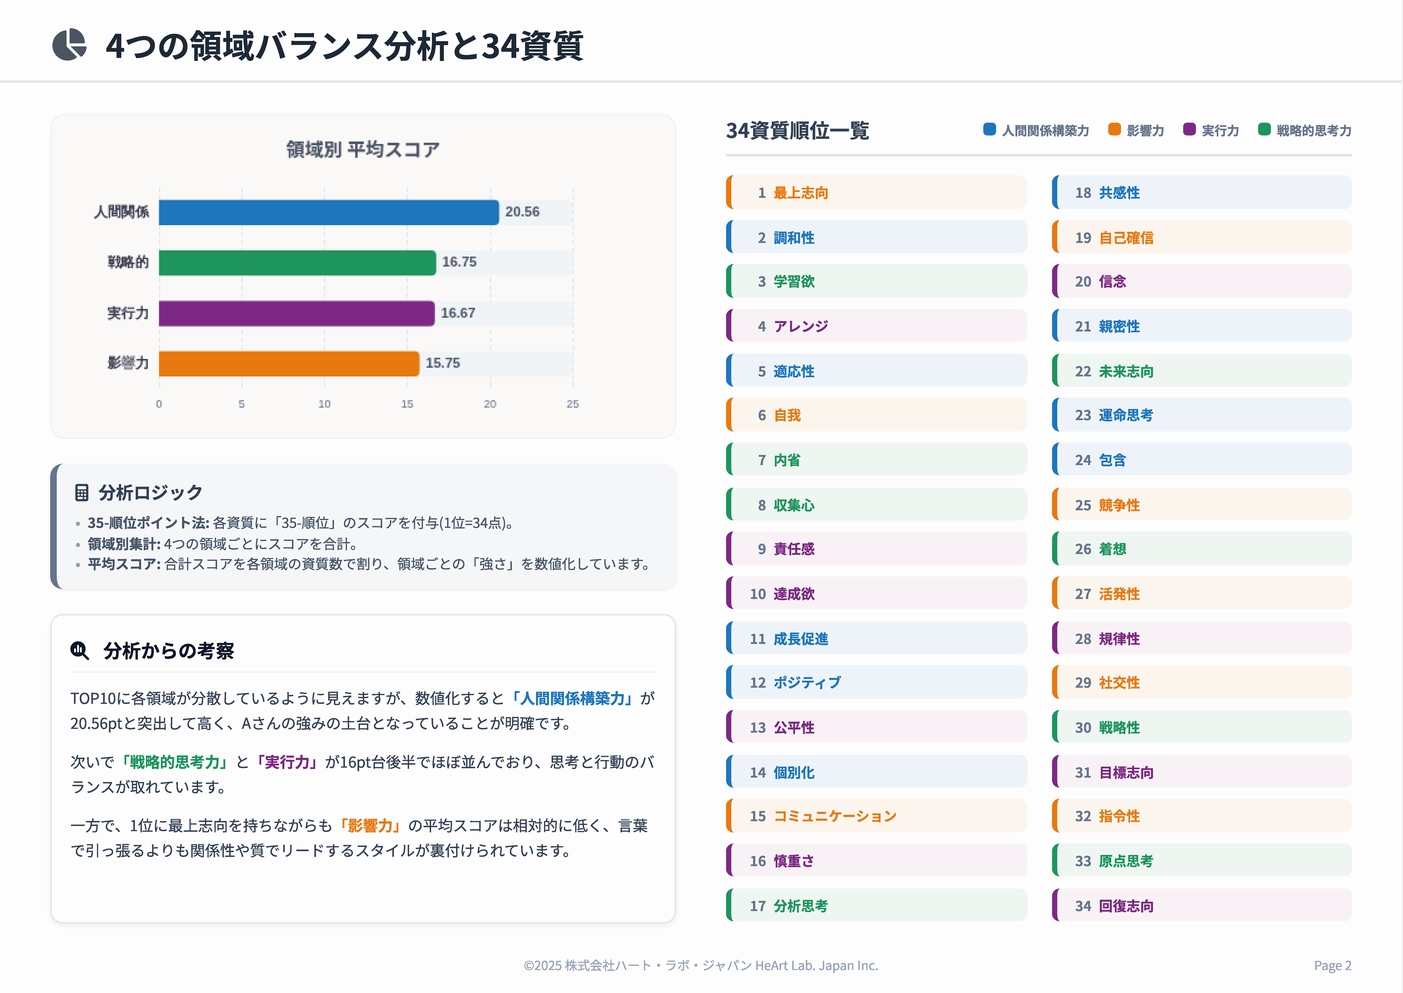Viewport: 1403px width, 993px height.
Task: Click the blue 人間関係 score bar
Action: (330, 211)
